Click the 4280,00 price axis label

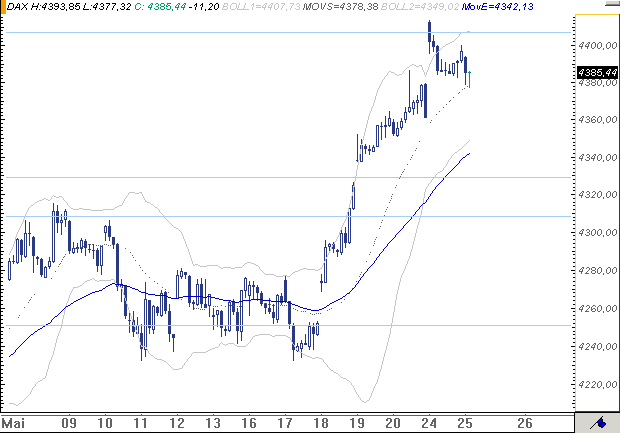[x=597, y=270]
